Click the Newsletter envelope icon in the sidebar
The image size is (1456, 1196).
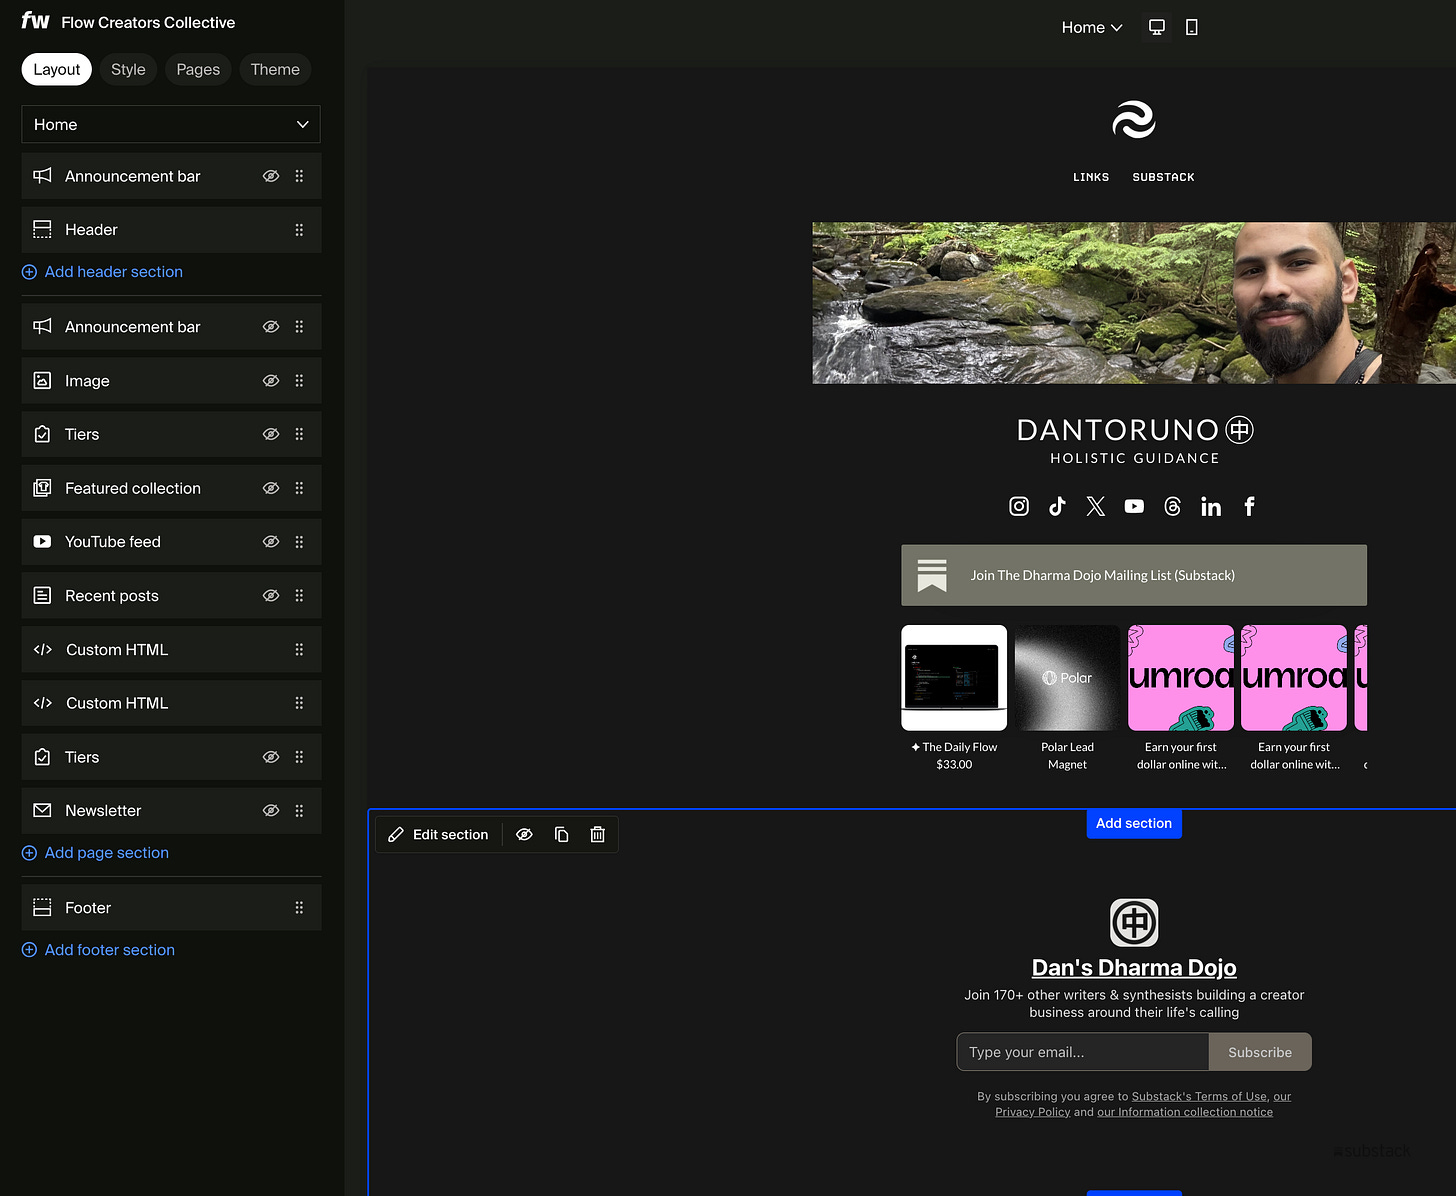42,811
